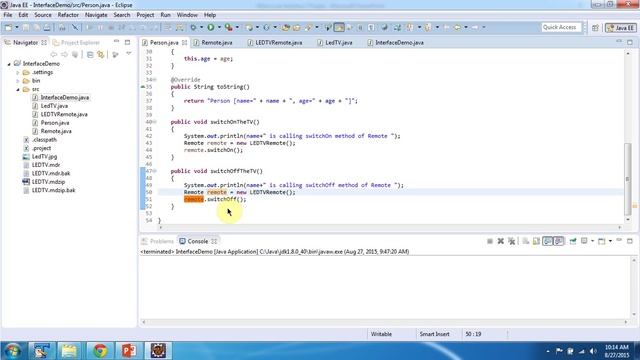Viewport: 640px width, 360px height.
Task: Collapse the switchOffTheTV method fold marker
Action: click(x=155, y=171)
